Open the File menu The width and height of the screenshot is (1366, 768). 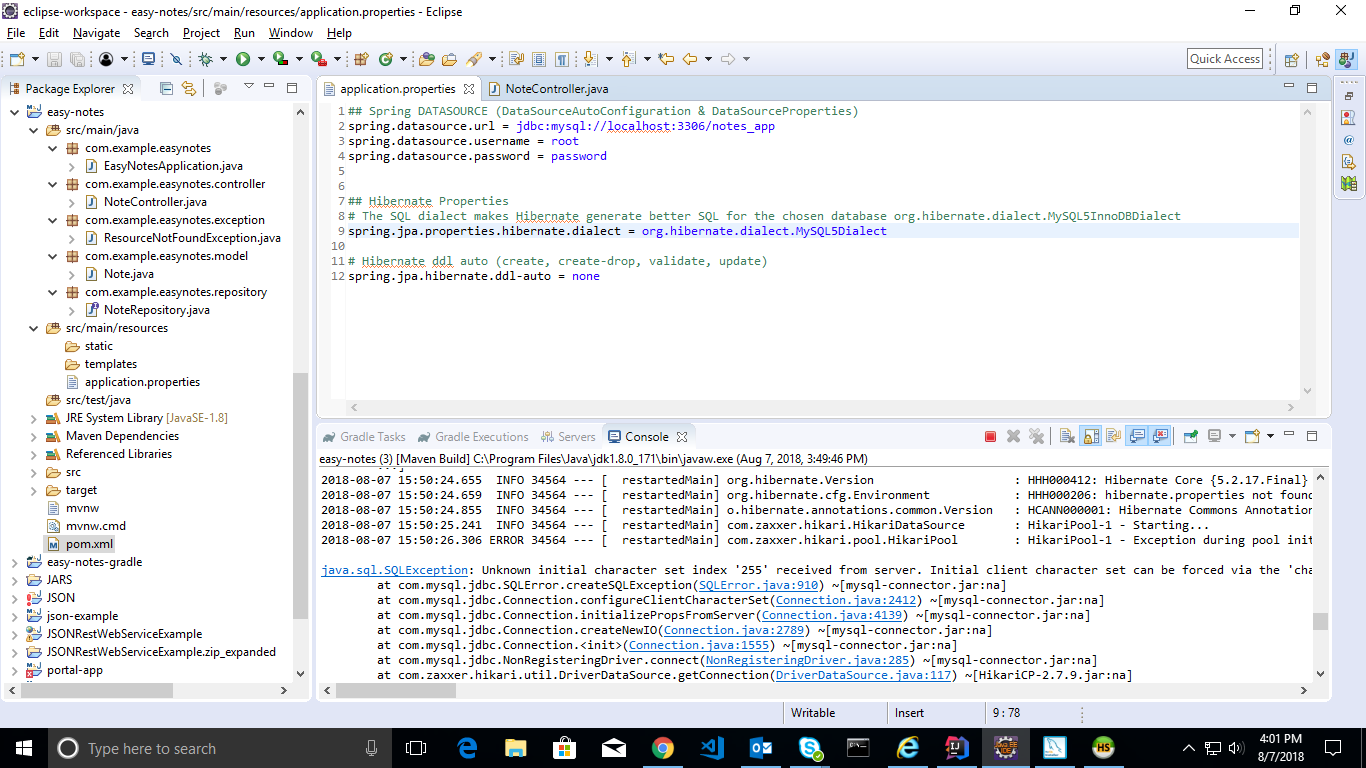click(15, 32)
